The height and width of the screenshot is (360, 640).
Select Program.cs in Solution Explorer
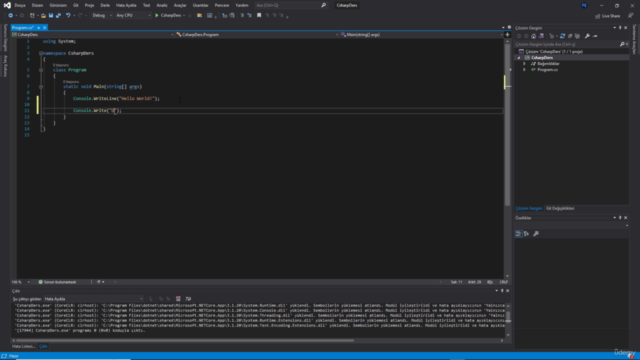click(547, 70)
